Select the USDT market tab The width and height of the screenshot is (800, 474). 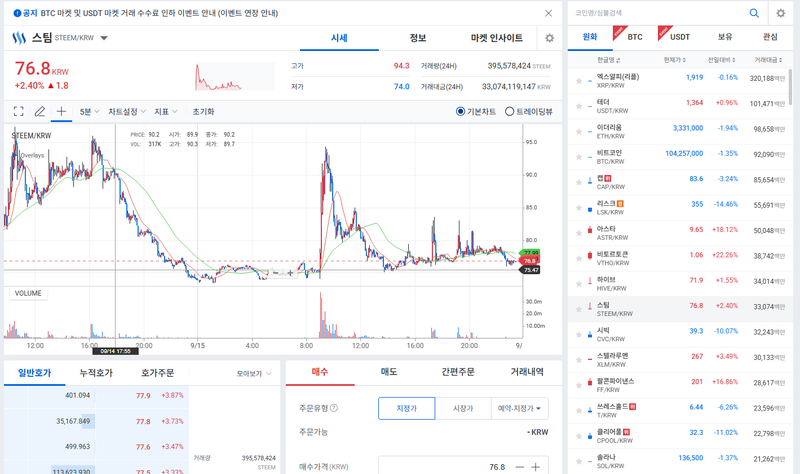(680, 37)
